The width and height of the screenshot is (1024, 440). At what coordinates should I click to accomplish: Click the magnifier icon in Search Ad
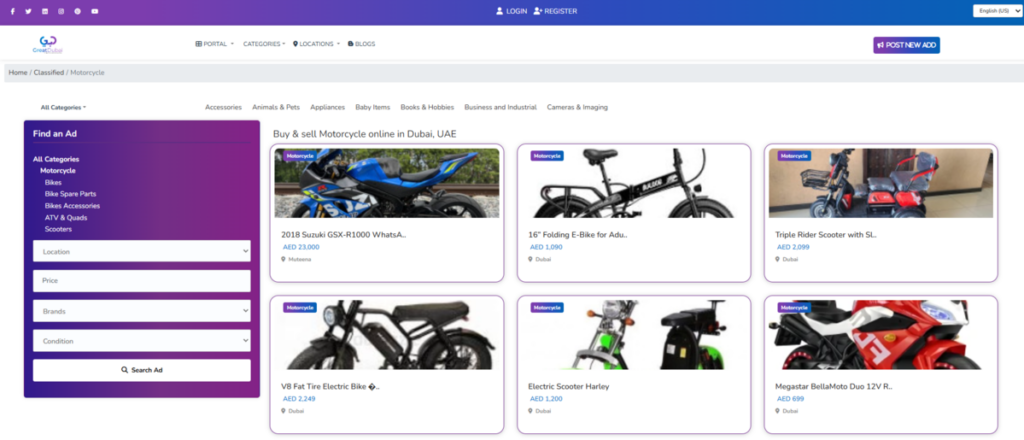(125, 370)
